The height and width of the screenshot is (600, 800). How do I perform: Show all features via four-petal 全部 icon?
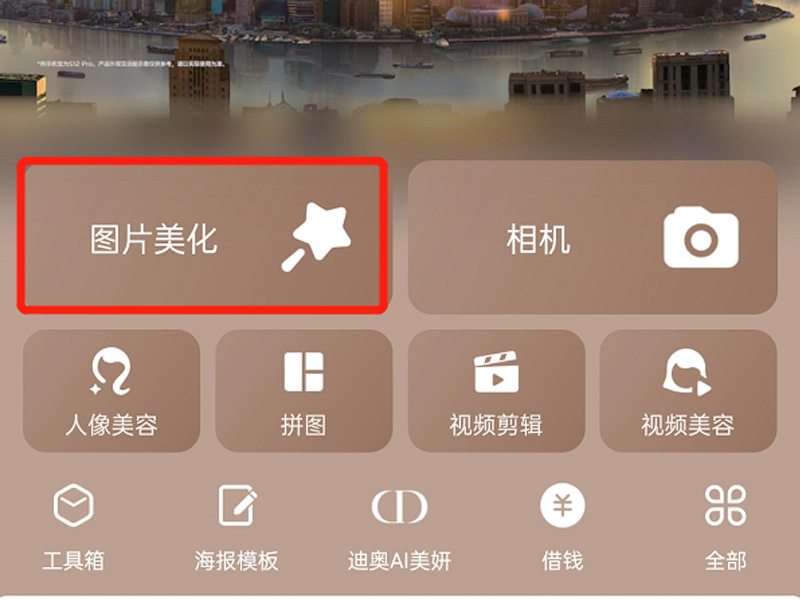[725, 505]
